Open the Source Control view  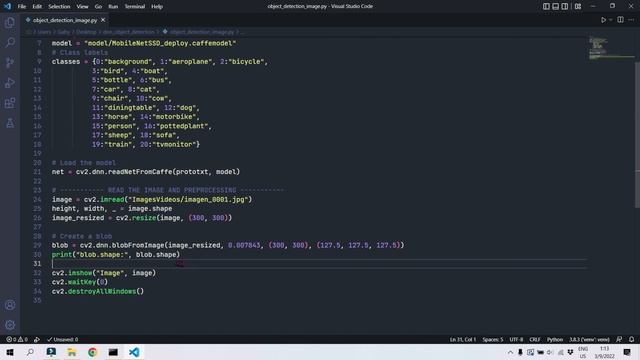click(x=10, y=62)
